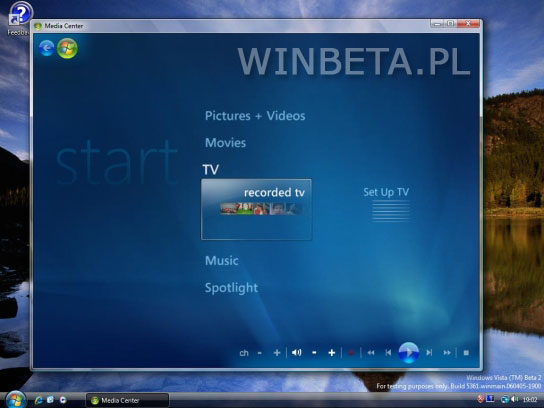The image size is (544, 408).
Task: Click the Media Center title bar icon
Action: click(38, 26)
